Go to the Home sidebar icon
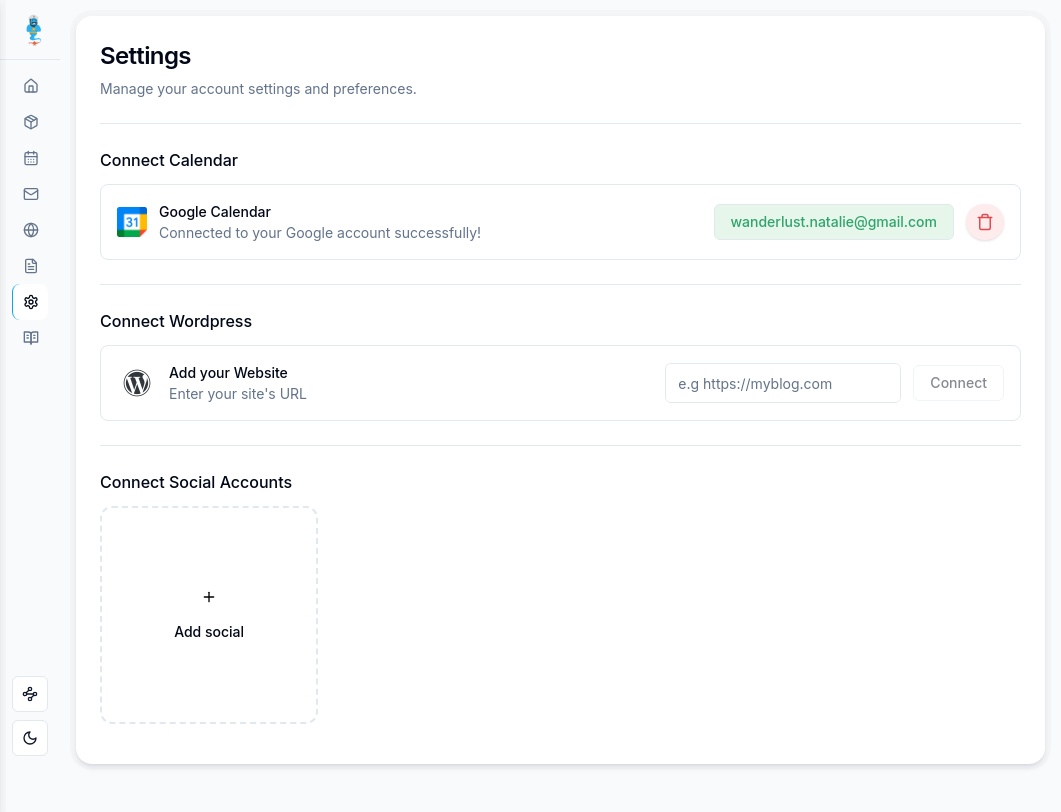This screenshot has width=1061, height=812. (31, 86)
